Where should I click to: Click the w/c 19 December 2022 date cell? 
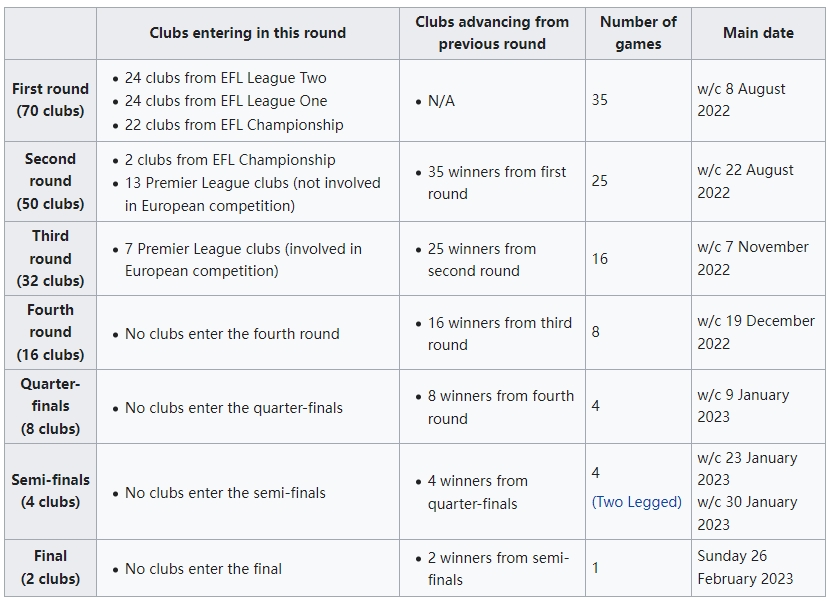click(758, 332)
